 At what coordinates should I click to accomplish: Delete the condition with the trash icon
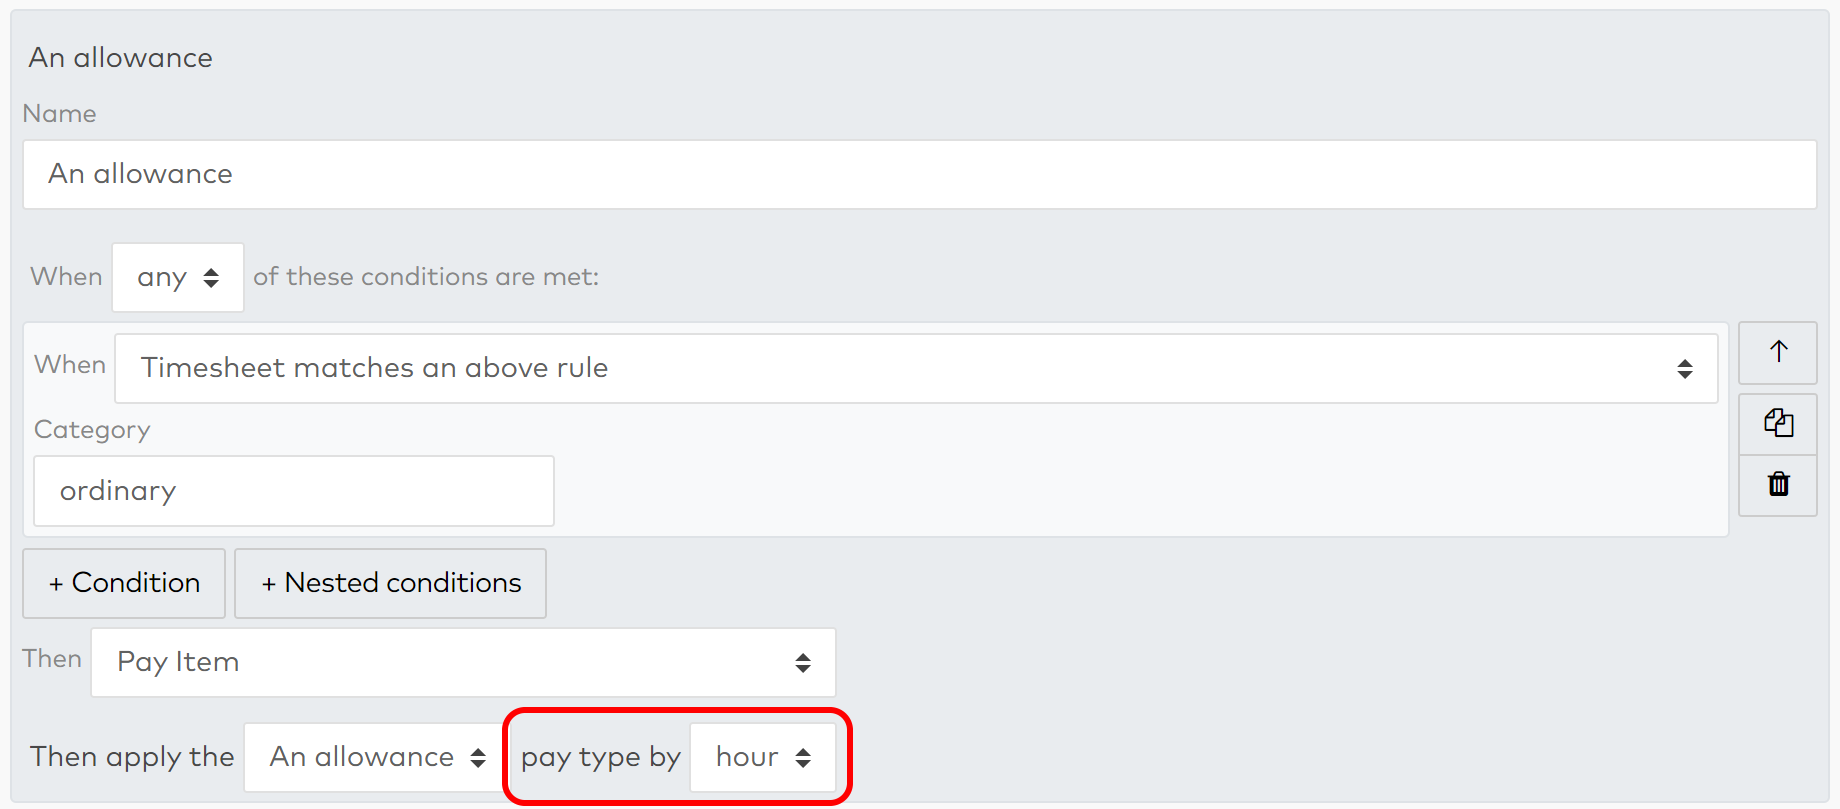click(x=1778, y=485)
